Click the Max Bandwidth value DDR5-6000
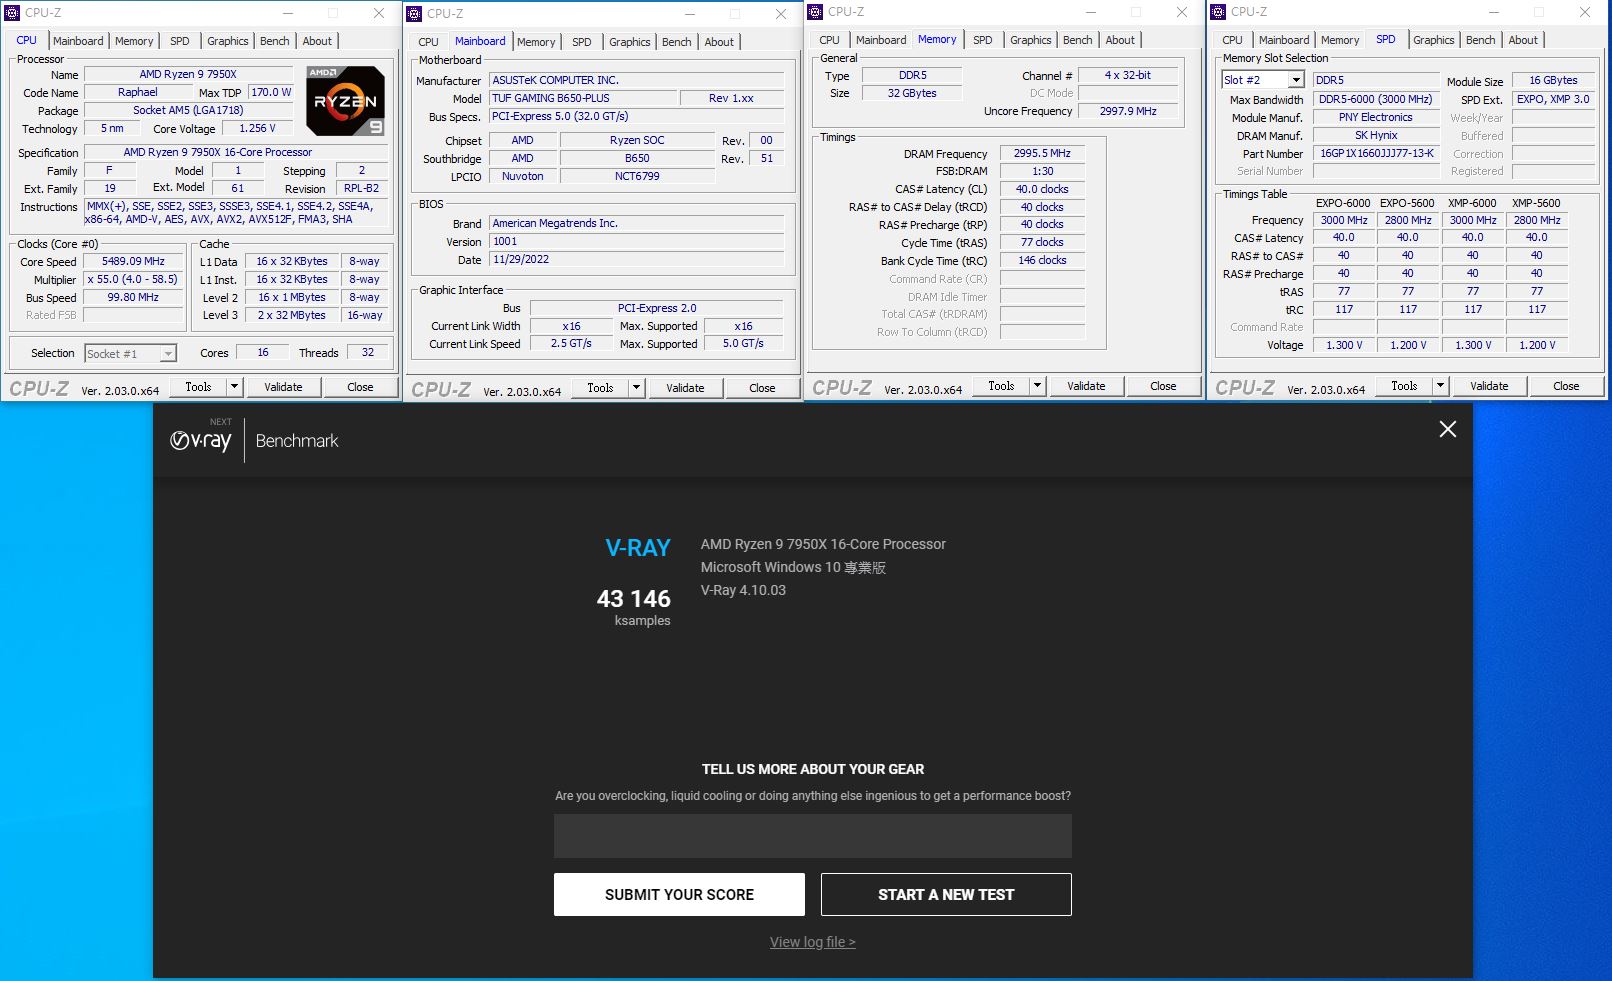This screenshot has height=981, width=1612. click(x=1376, y=99)
